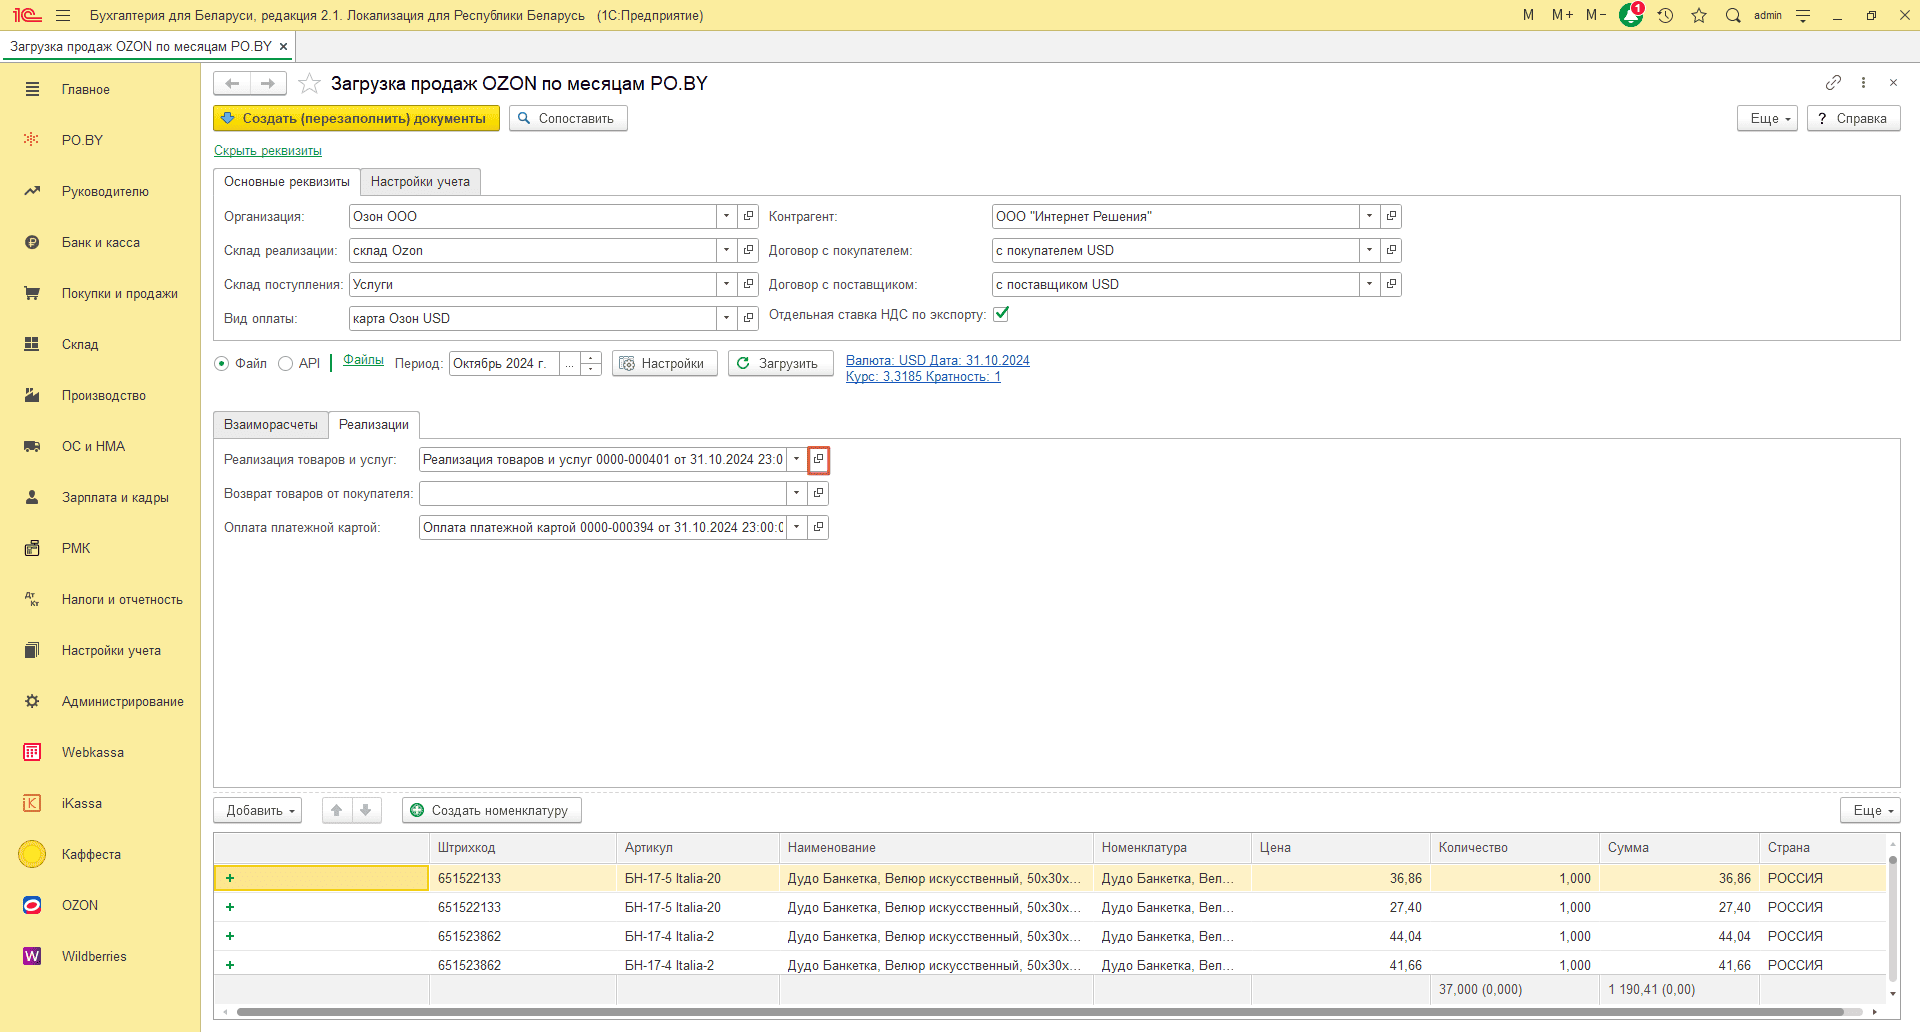
Task: Select the Файл radio button
Action: click(x=221, y=363)
